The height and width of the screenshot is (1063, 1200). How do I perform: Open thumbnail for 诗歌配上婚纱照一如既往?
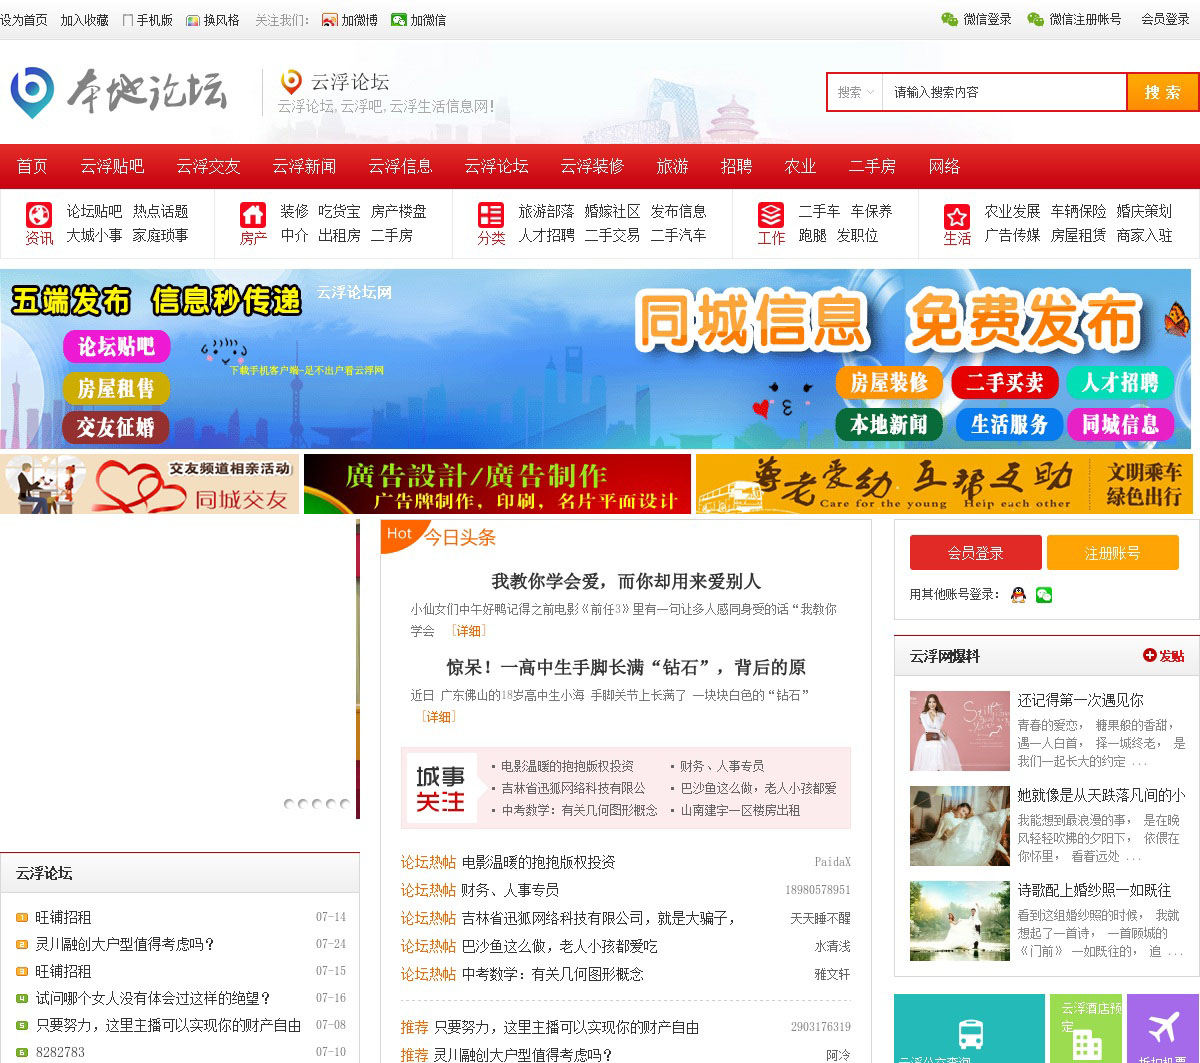[959, 921]
